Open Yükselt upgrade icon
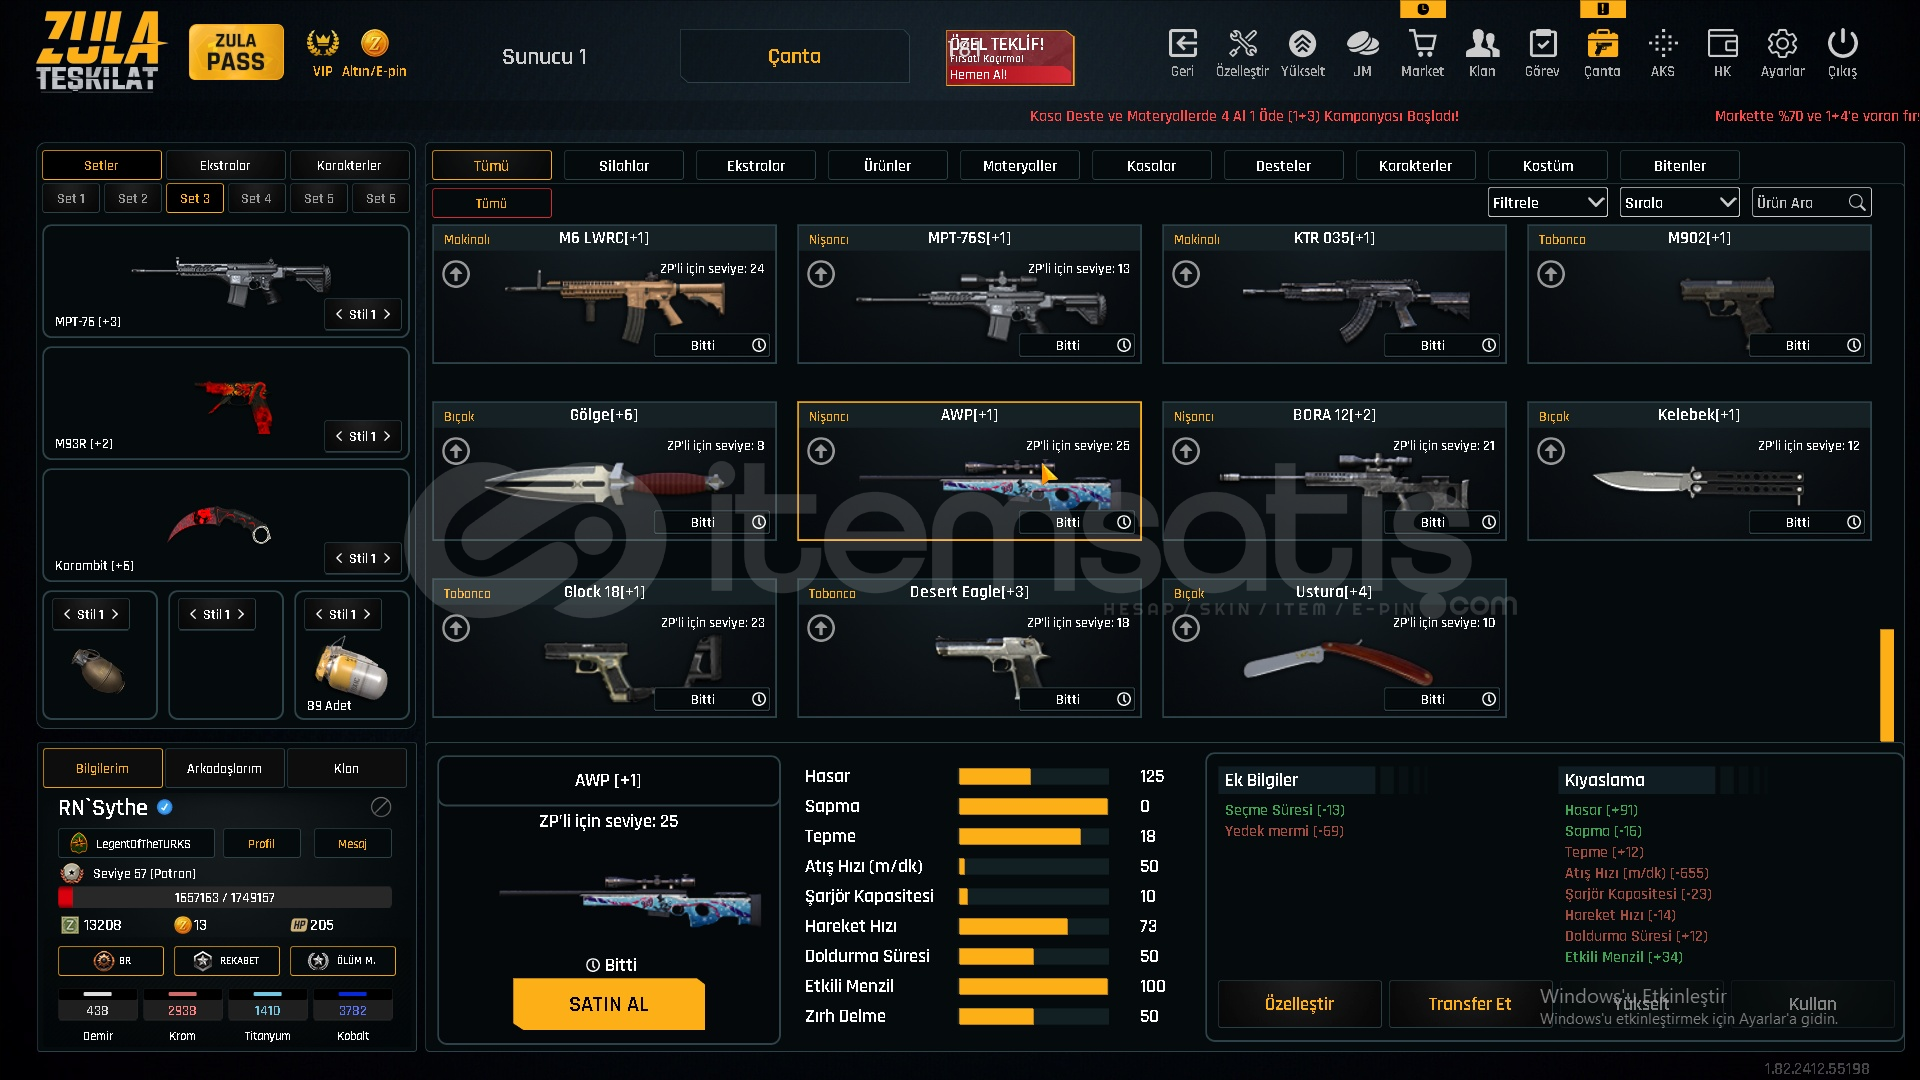Screen dimensions: 1920x1080 tap(1302, 45)
